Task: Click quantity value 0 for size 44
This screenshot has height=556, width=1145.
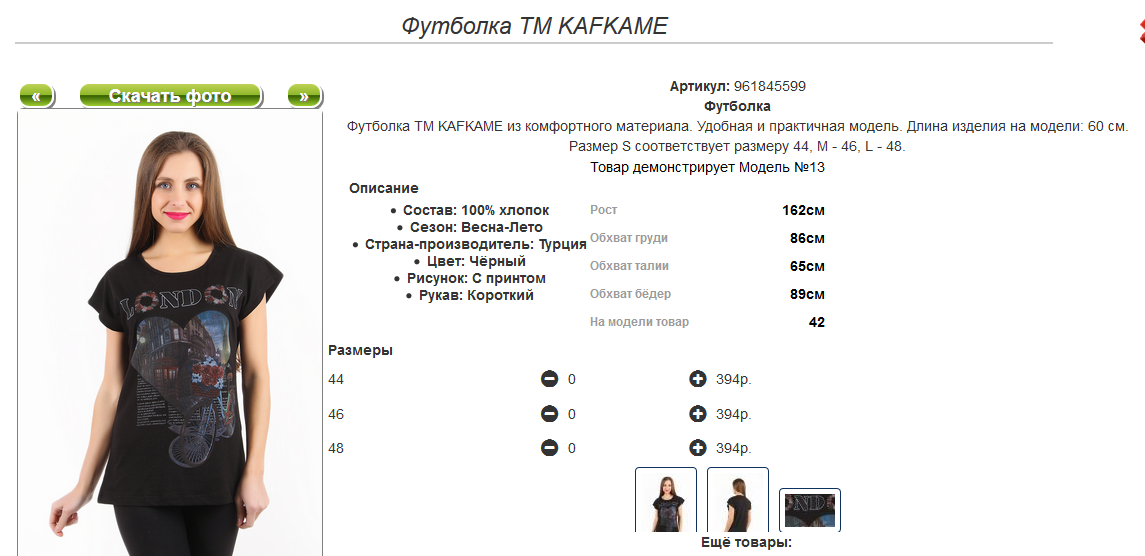Action: coord(572,379)
